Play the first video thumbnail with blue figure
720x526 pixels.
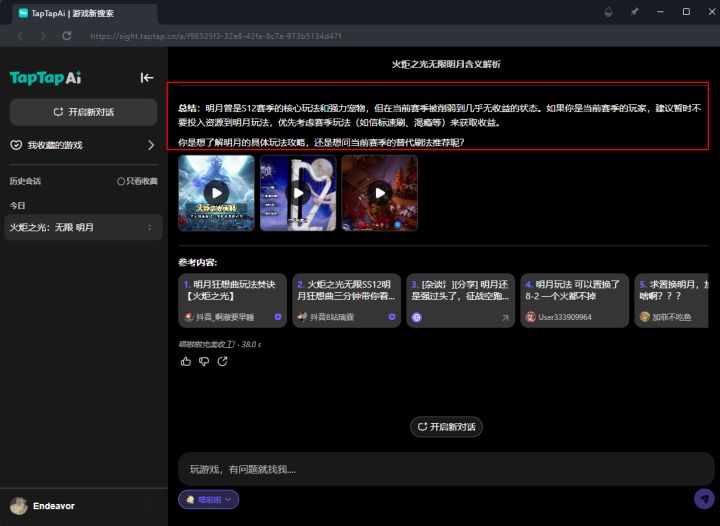pyautogui.click(x=216, y=193)
